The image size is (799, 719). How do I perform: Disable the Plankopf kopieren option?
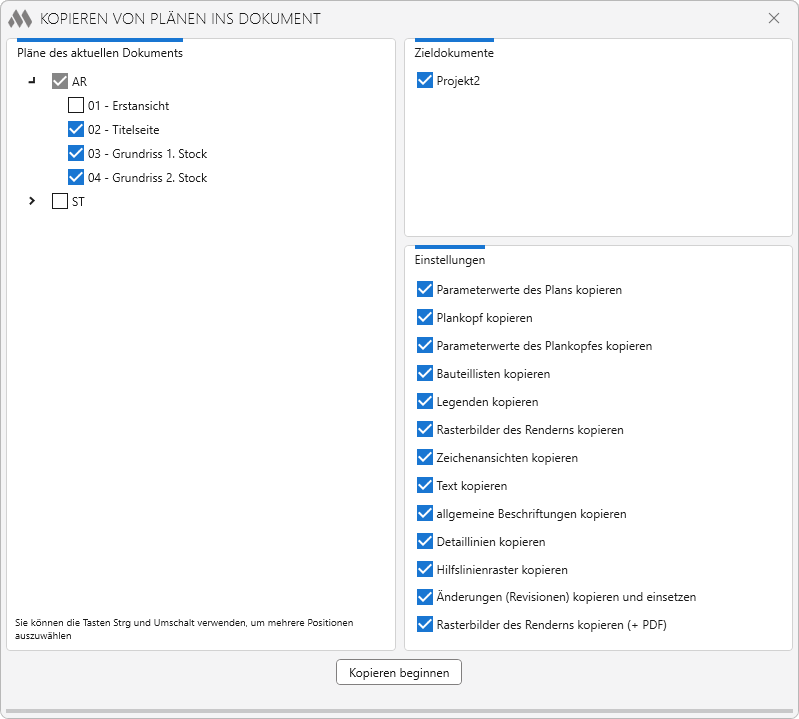point(425,318)
